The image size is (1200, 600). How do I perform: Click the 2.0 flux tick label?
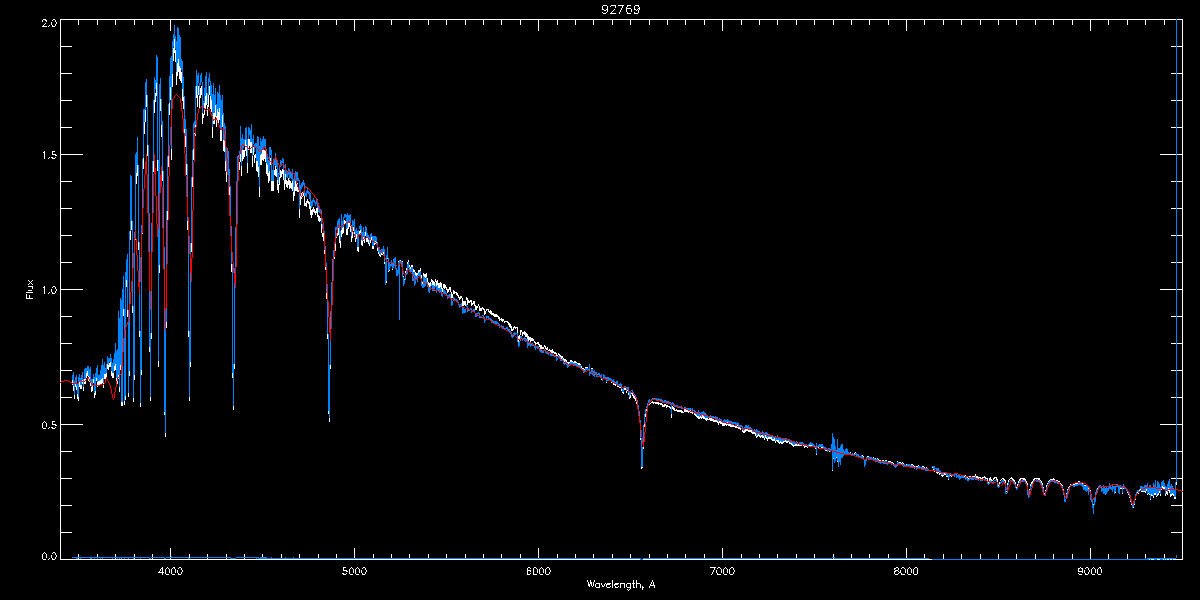(x=48, y=23)
